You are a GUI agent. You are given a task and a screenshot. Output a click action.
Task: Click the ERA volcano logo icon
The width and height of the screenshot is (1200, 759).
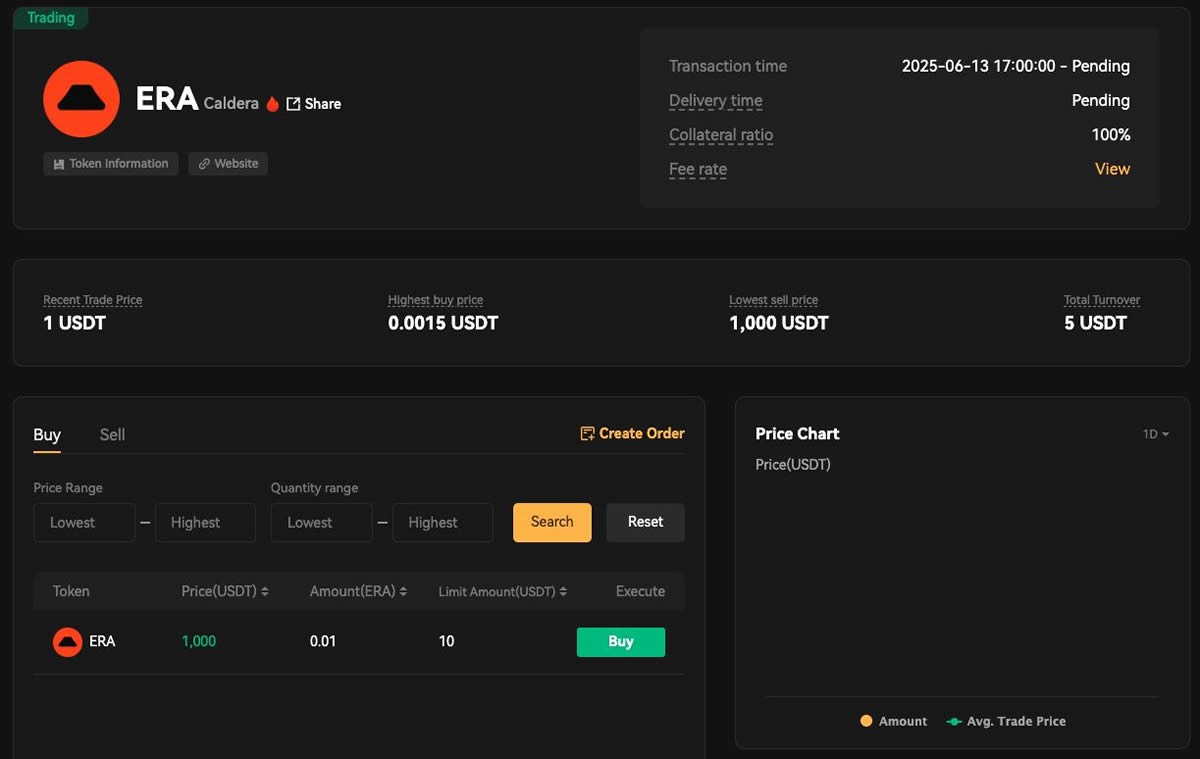click(80, 99)
